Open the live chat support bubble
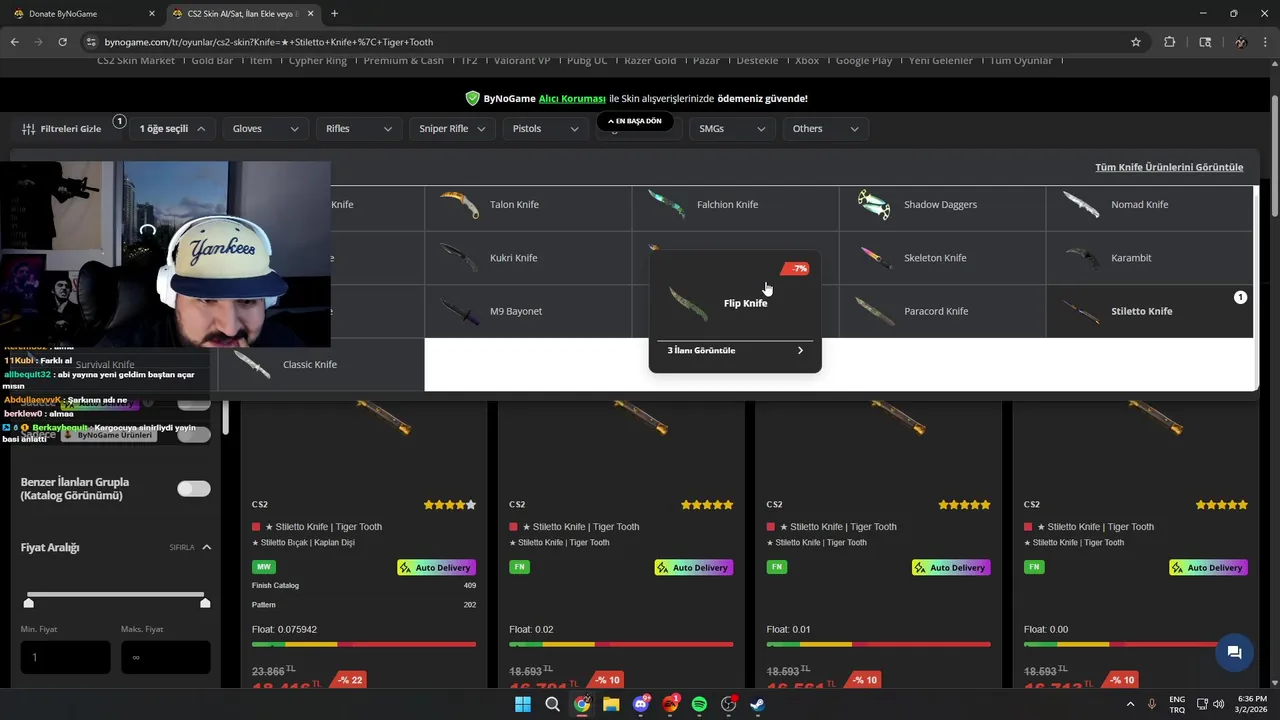The image size is (1280, 720). click(x=1234, y=652)
